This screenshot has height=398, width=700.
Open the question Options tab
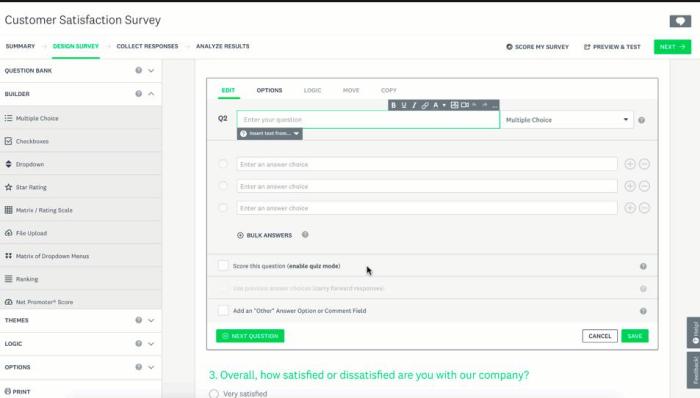pos(269,90)
